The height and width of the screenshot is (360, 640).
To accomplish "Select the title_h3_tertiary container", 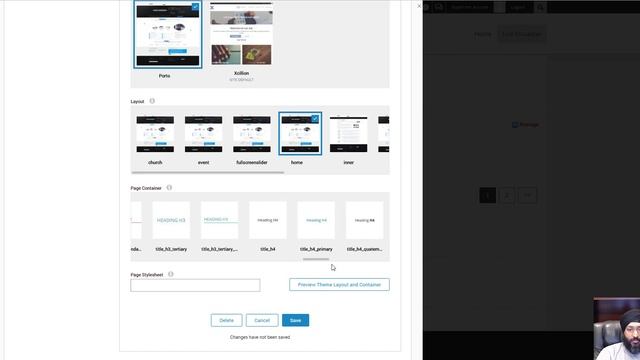I will 171,220.
